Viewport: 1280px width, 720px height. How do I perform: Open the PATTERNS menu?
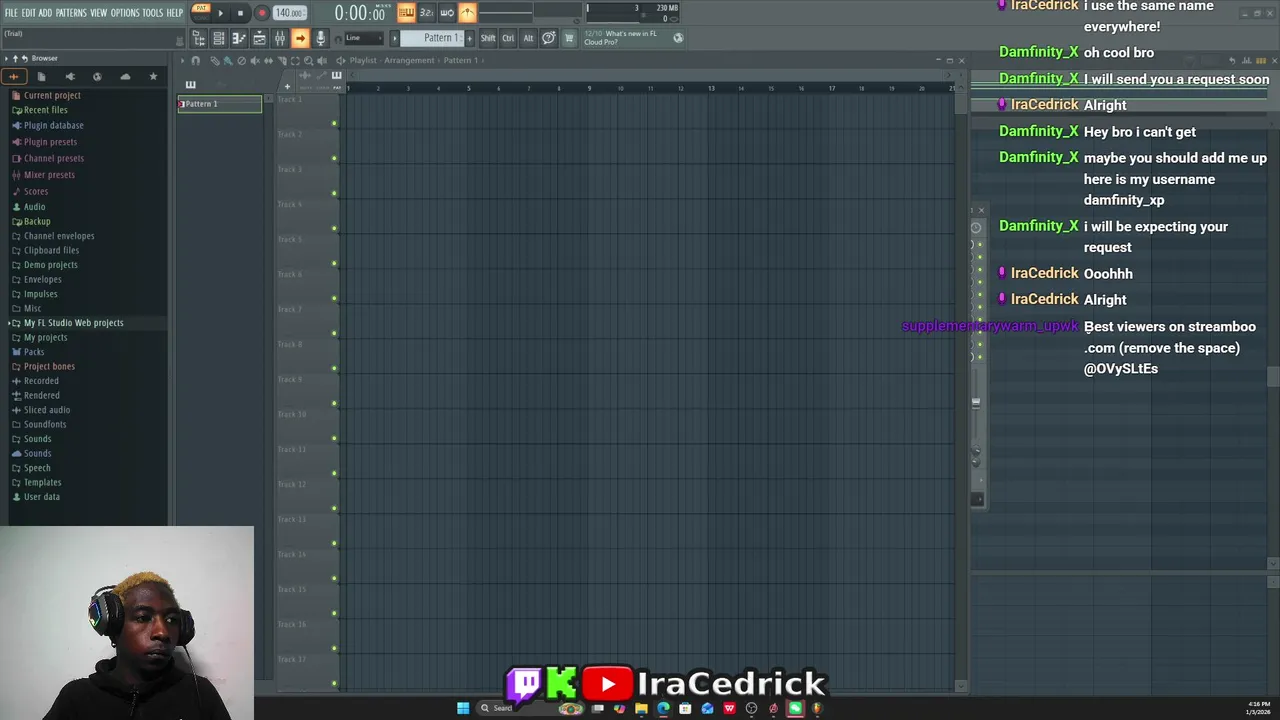[71, 13]
